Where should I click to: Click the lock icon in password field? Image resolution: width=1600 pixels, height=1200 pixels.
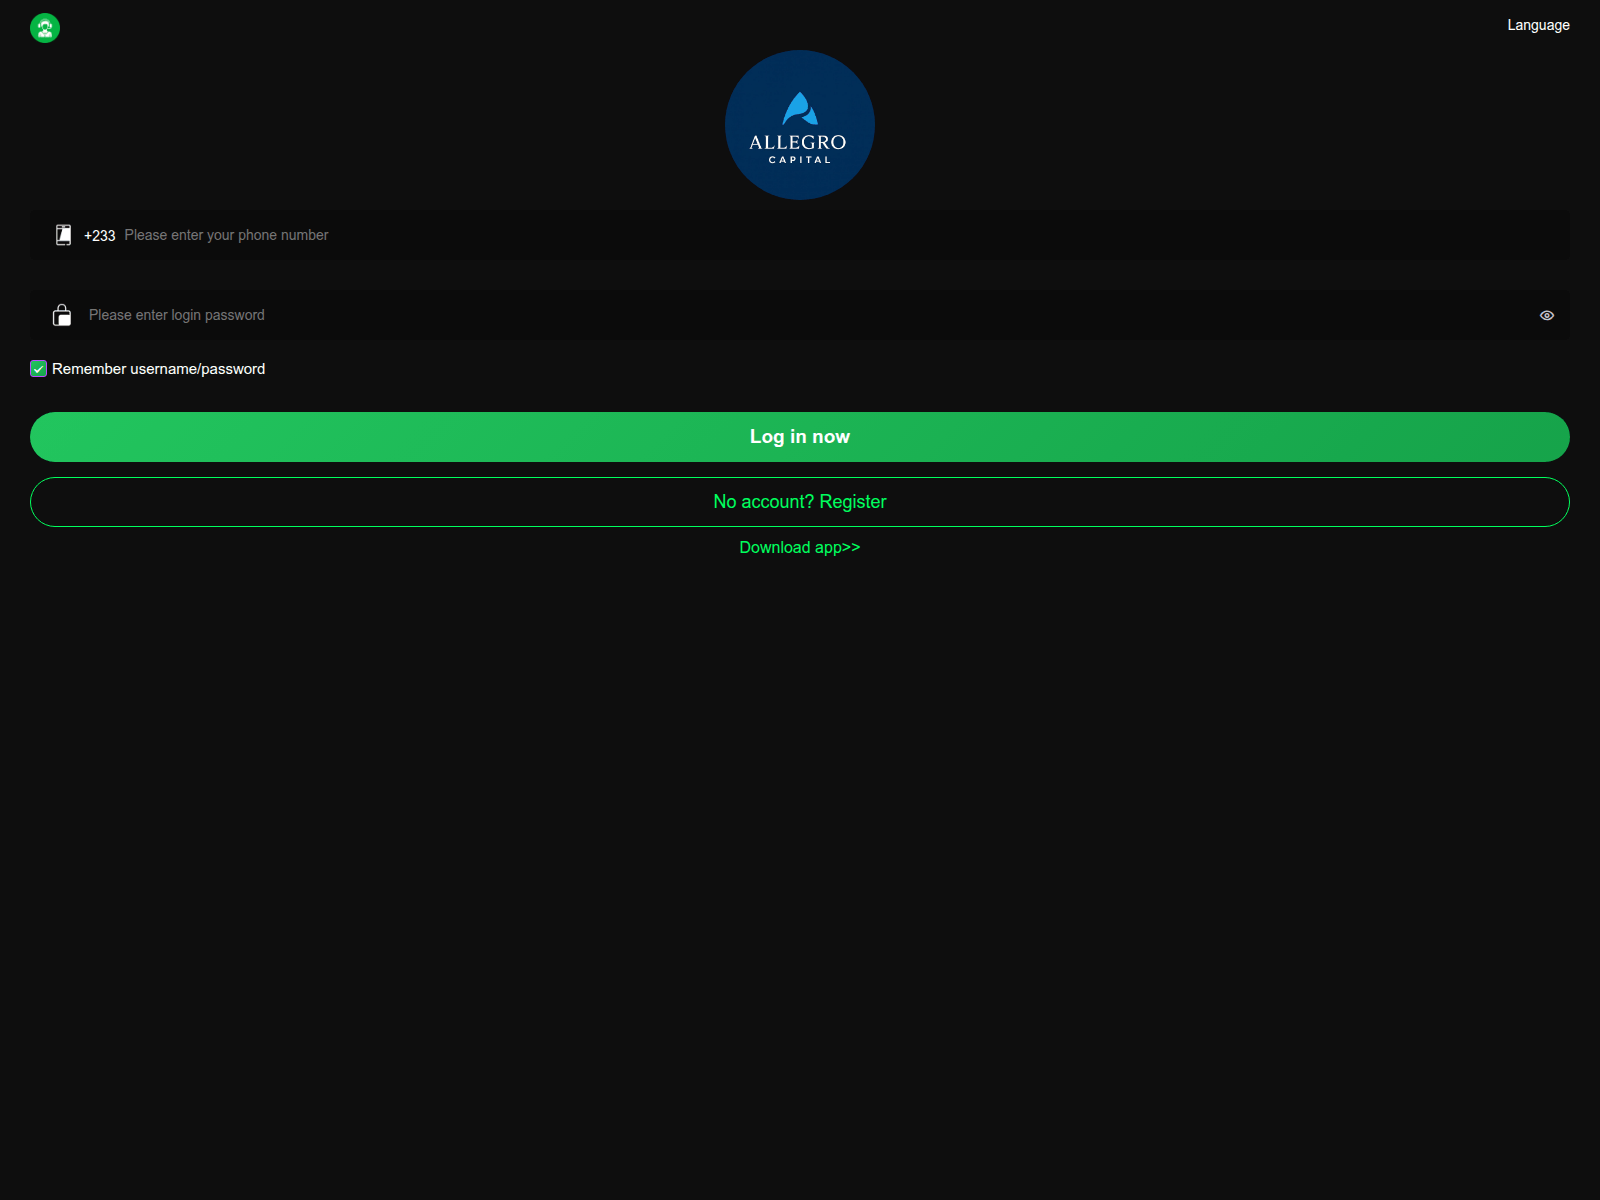(x=62, y=315)
